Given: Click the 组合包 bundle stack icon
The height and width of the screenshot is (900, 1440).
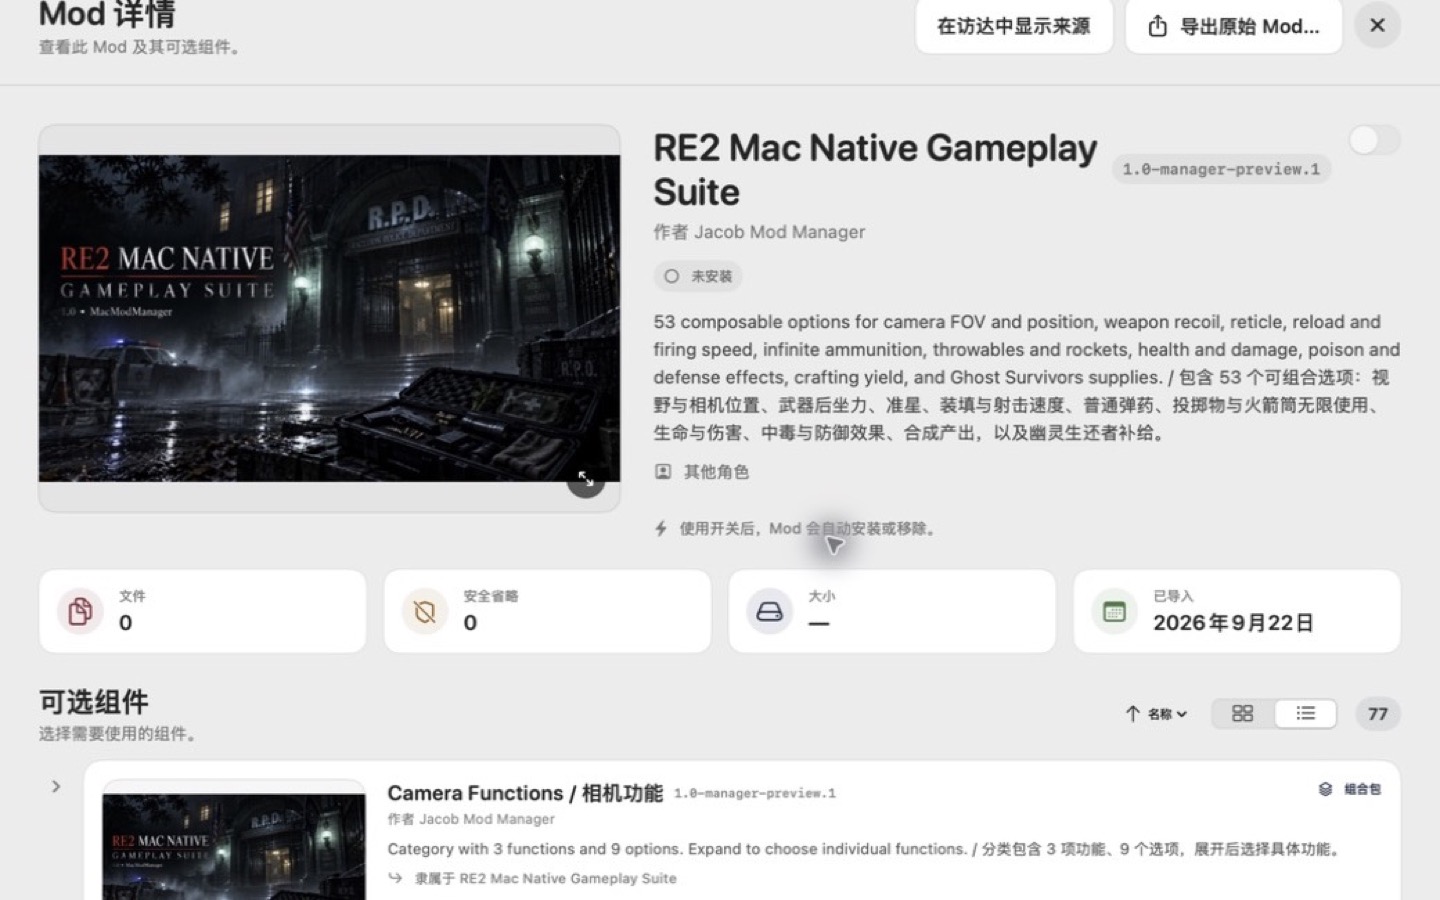Looking at the screenshot, I should (1325, 789).
